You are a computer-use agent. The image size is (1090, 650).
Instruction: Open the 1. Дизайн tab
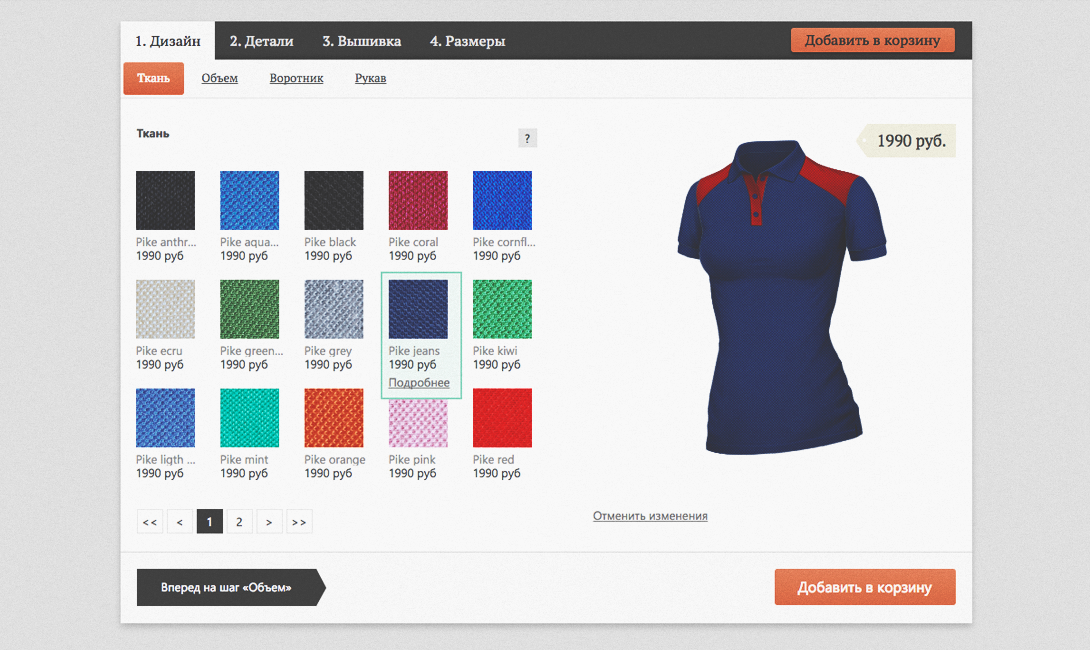click(168, 41)
